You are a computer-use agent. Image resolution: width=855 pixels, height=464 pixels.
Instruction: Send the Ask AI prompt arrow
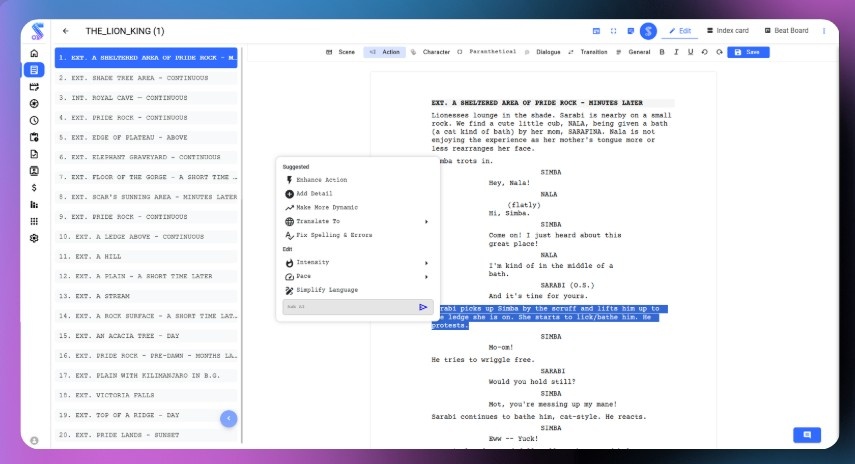[423, 307]
